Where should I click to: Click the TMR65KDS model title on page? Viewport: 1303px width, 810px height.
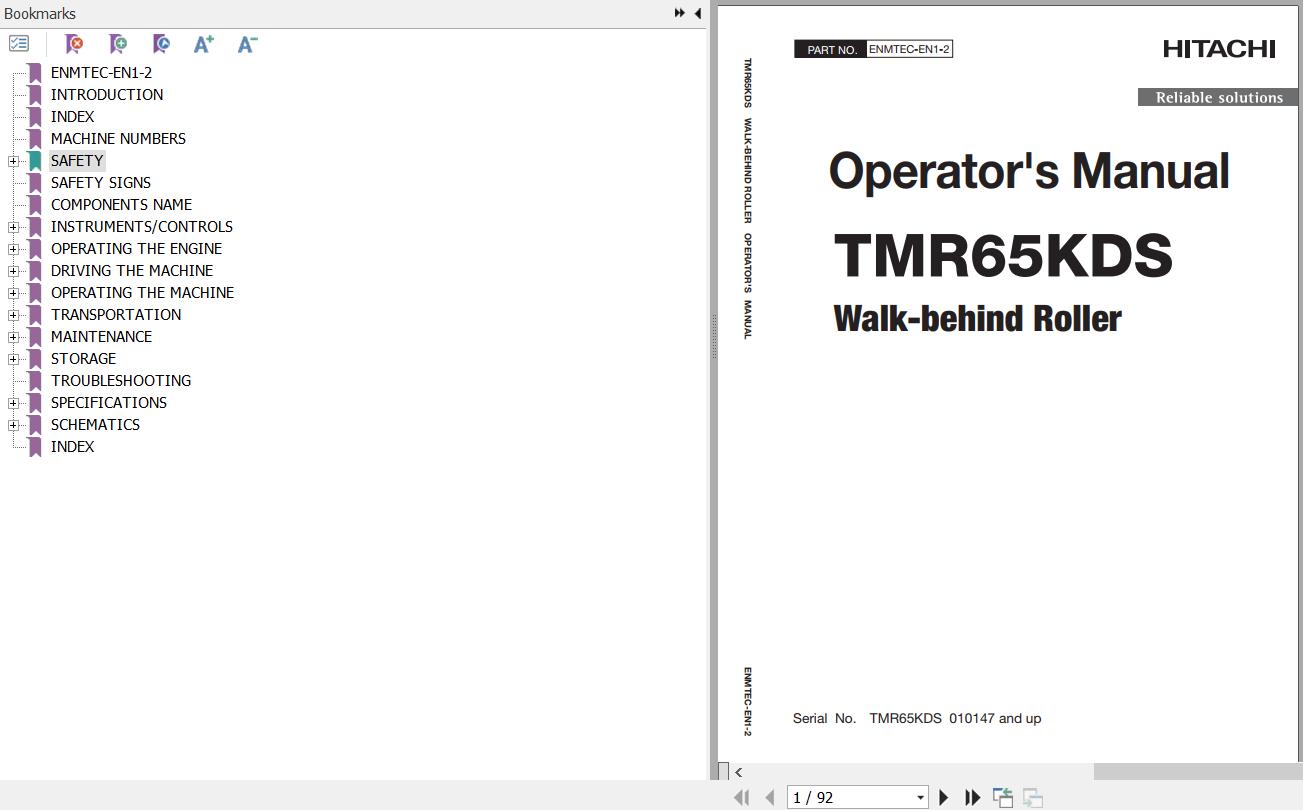1003,256
